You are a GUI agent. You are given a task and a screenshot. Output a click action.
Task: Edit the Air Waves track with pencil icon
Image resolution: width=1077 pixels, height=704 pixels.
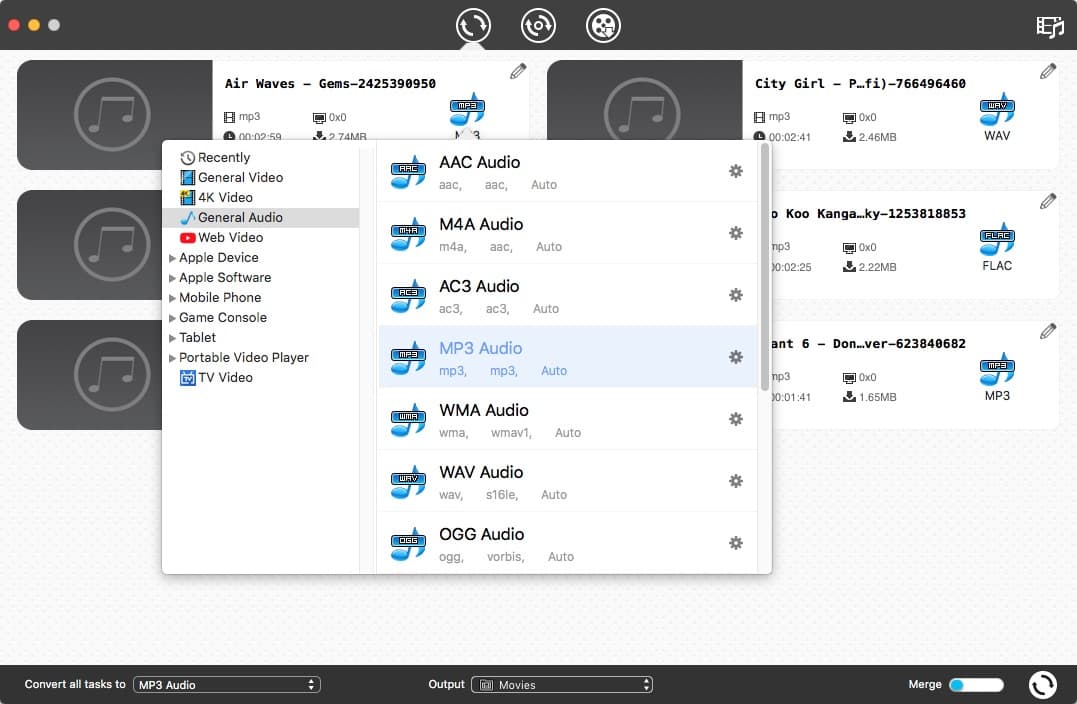click(518, 70)
